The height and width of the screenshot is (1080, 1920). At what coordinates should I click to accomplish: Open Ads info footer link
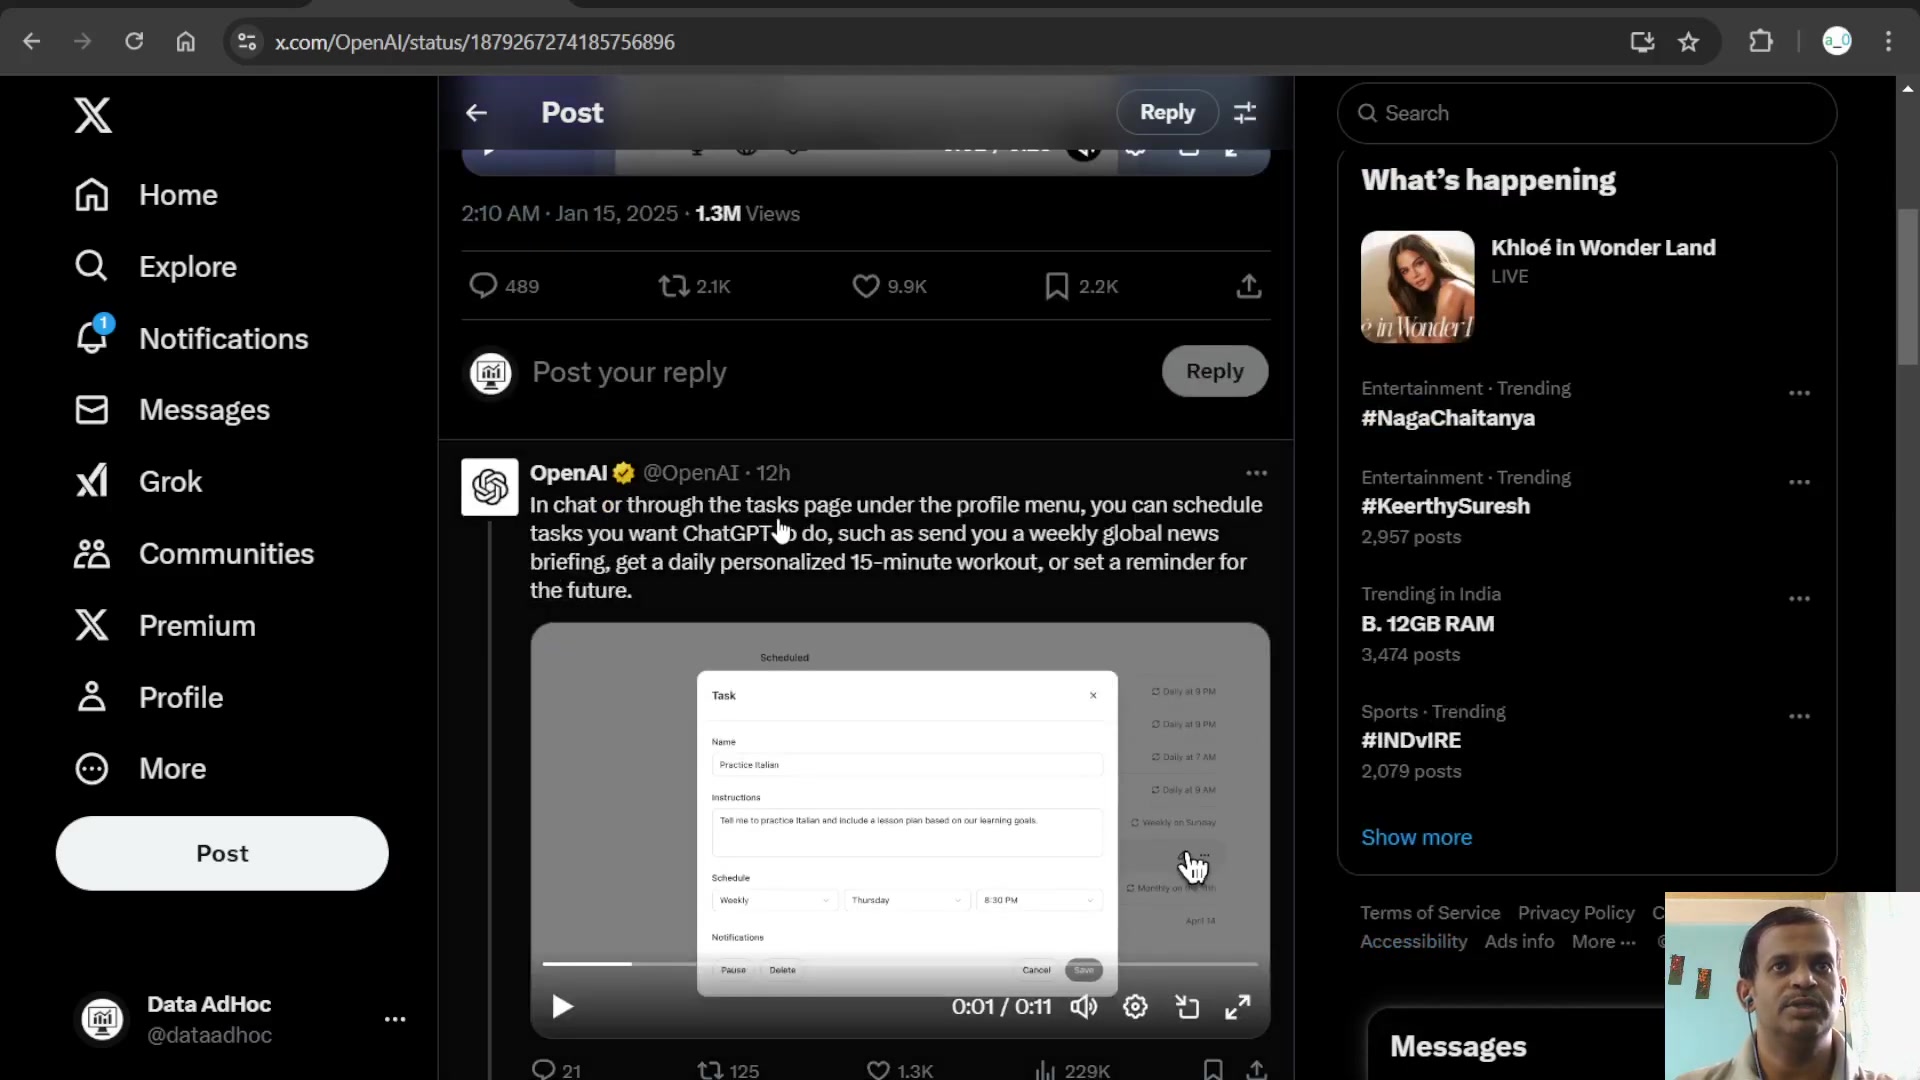[1519, 942]
